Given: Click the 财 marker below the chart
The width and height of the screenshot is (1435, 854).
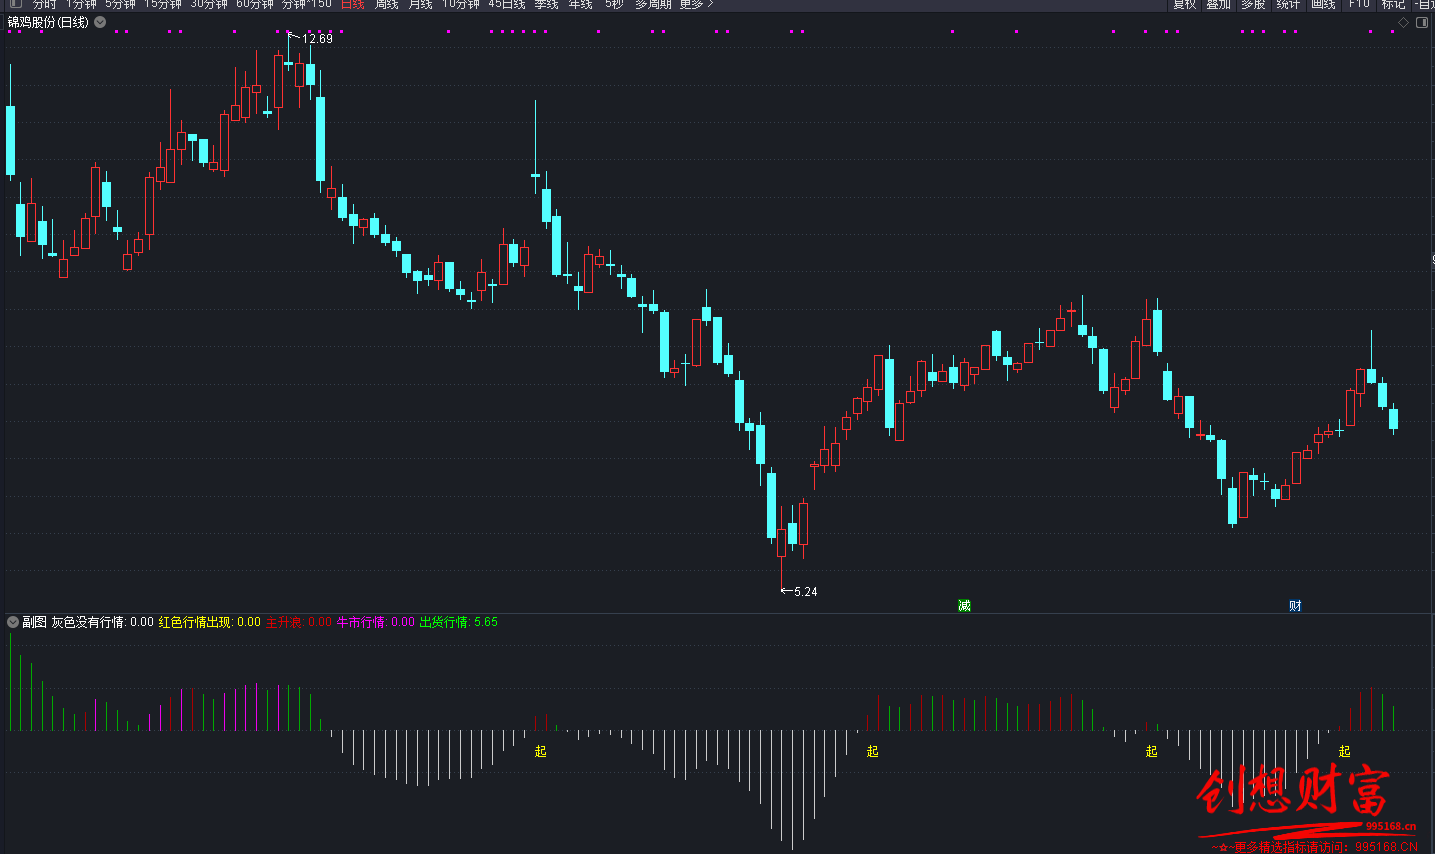Looking at the screenshot, I should [1295, 606].
